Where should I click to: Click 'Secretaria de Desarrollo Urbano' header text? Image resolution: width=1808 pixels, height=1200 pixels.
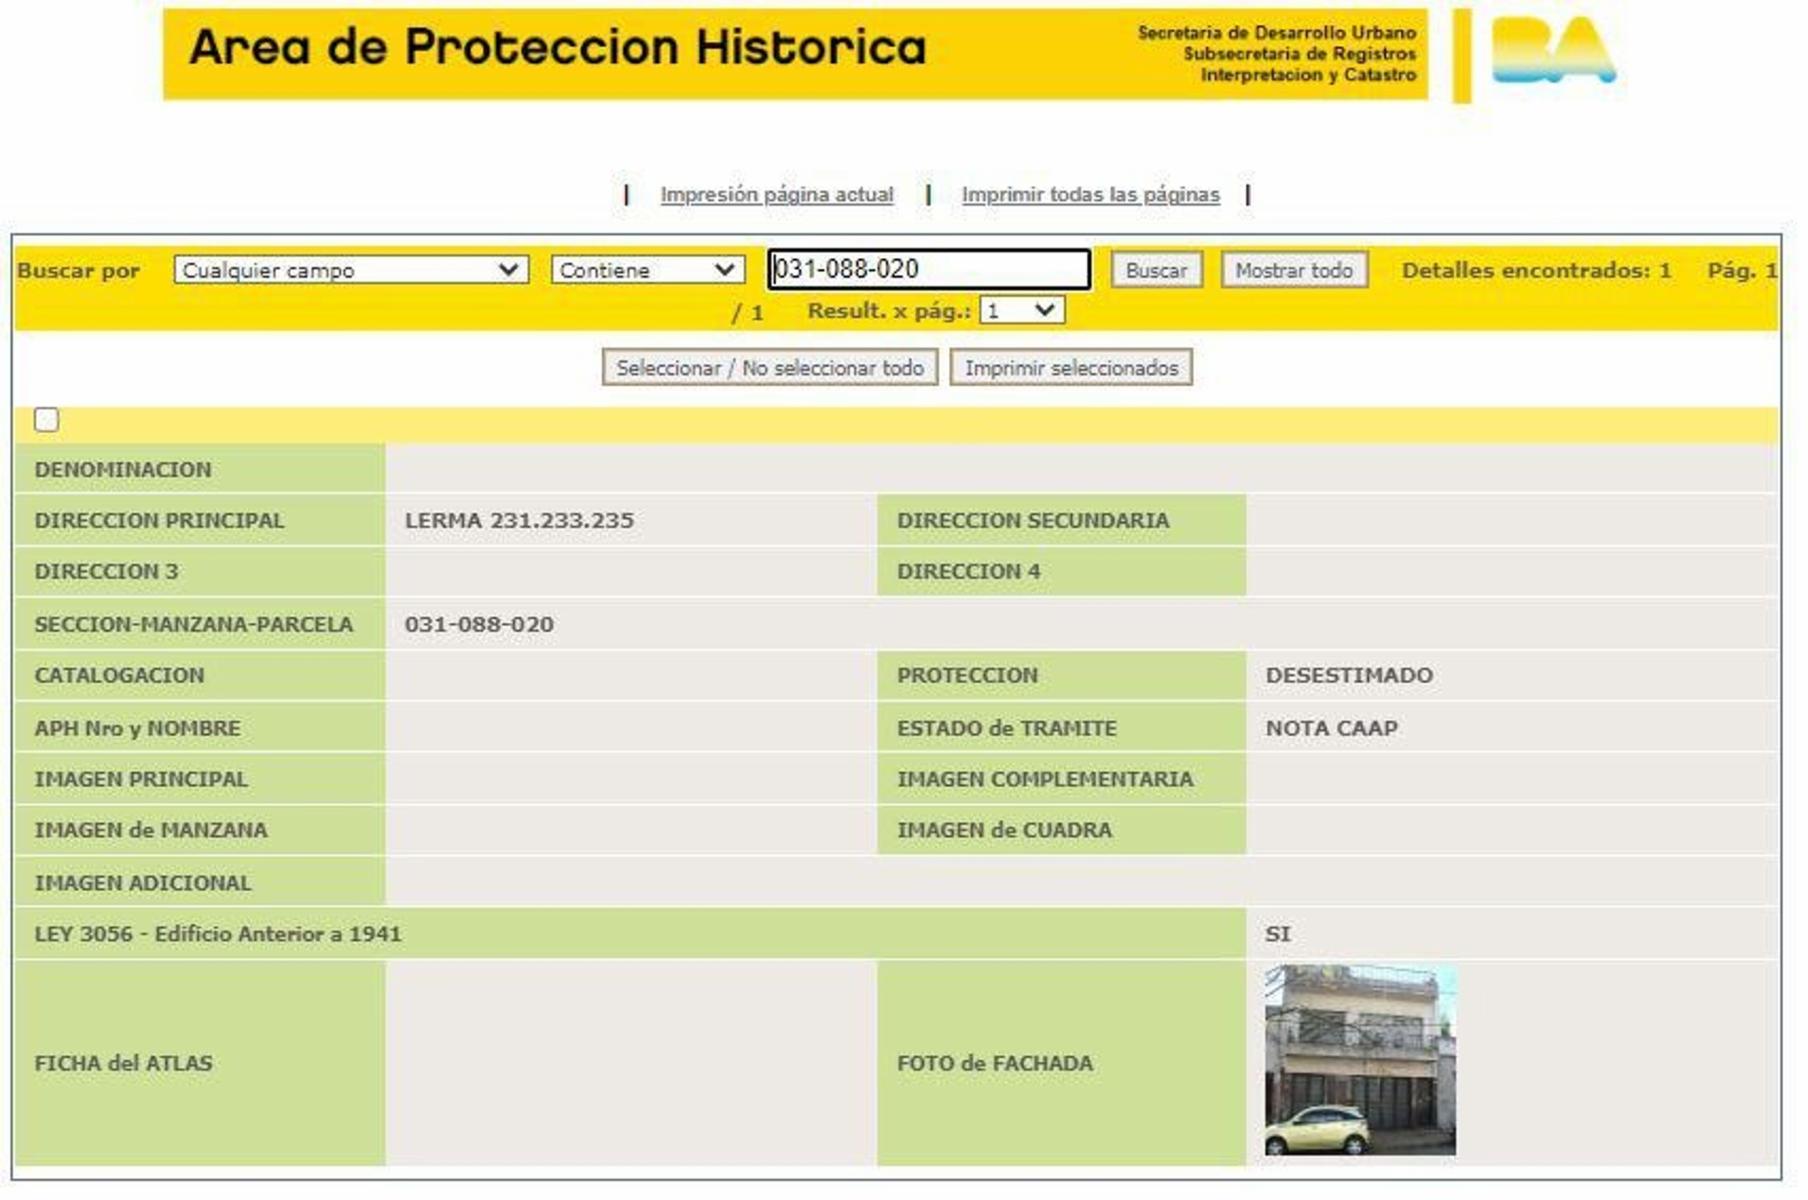[1277, 33]
